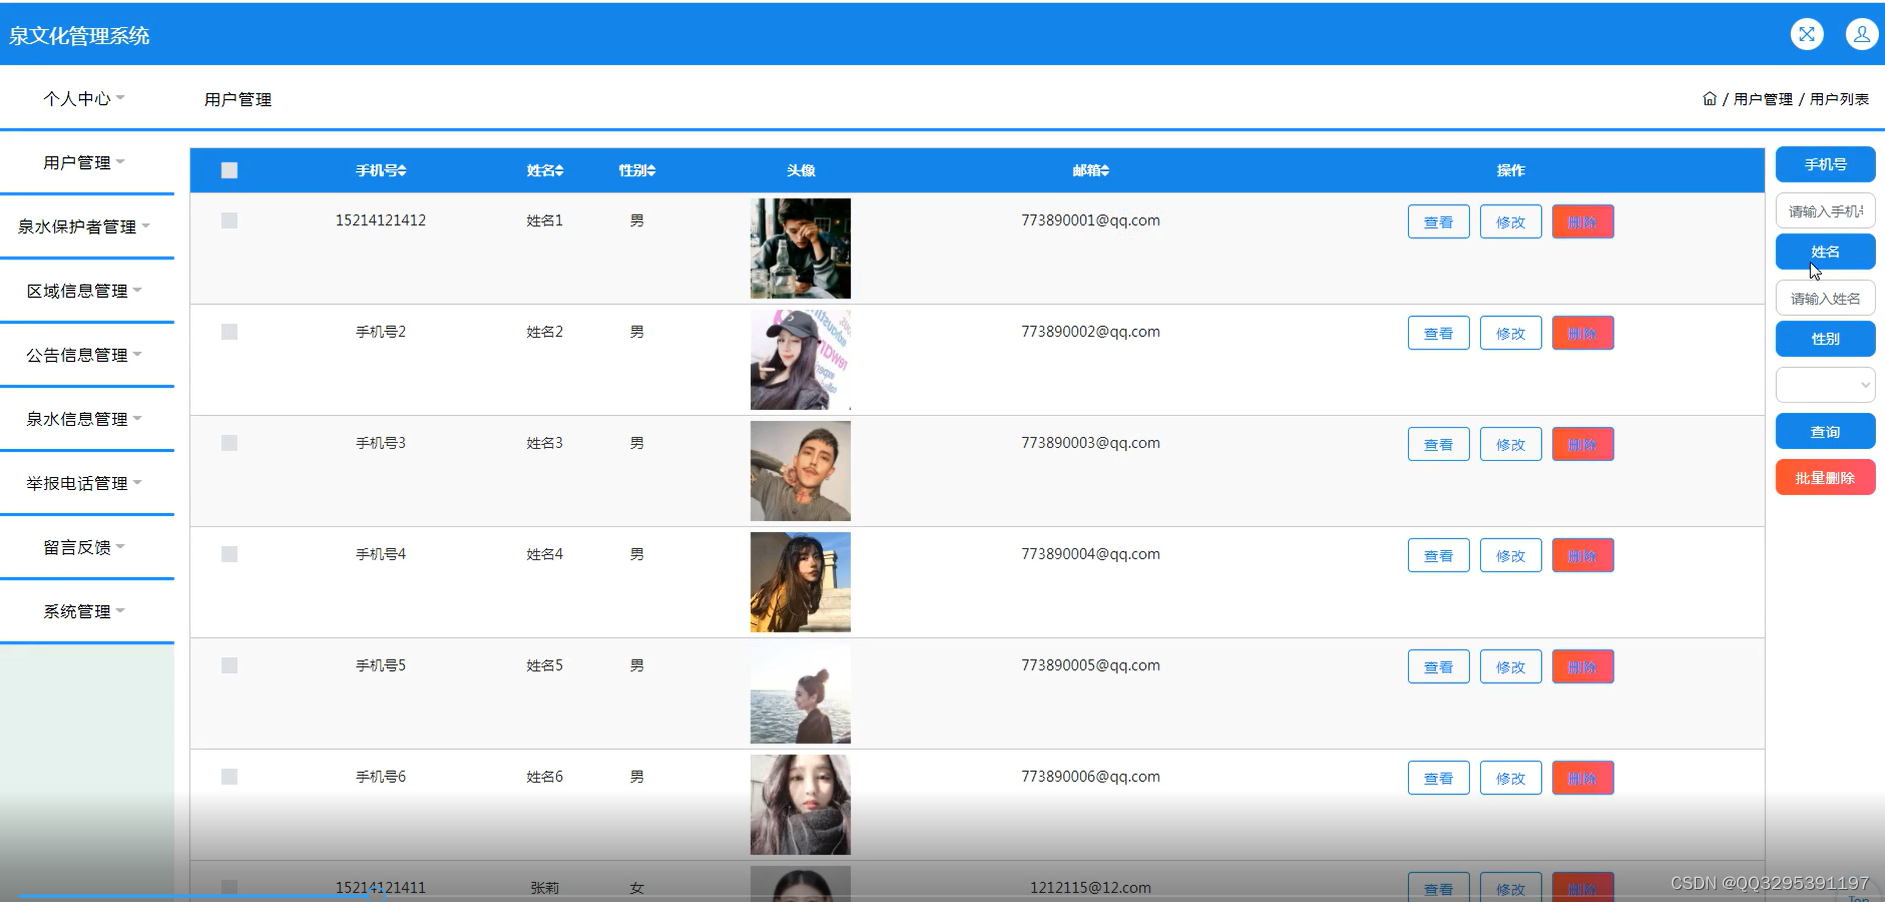This screenshot has width=1885, height=902.
Task: Click 查看 for 姓名2 row
Action: click(1438, 333)
